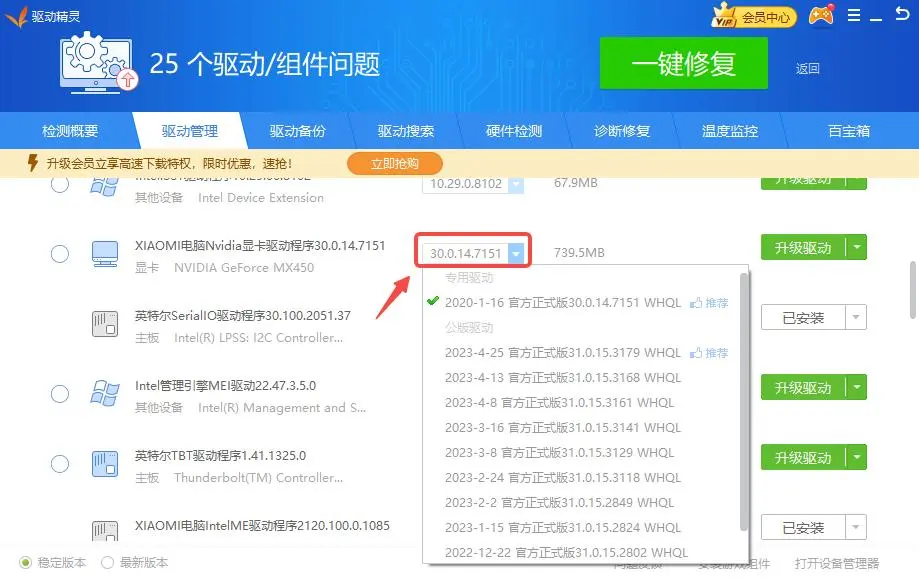Choose 2023-4-25 version 31.0.15.3179 WHQL
The width and height of the screenshot is (919, 579).
coord(562,353)
